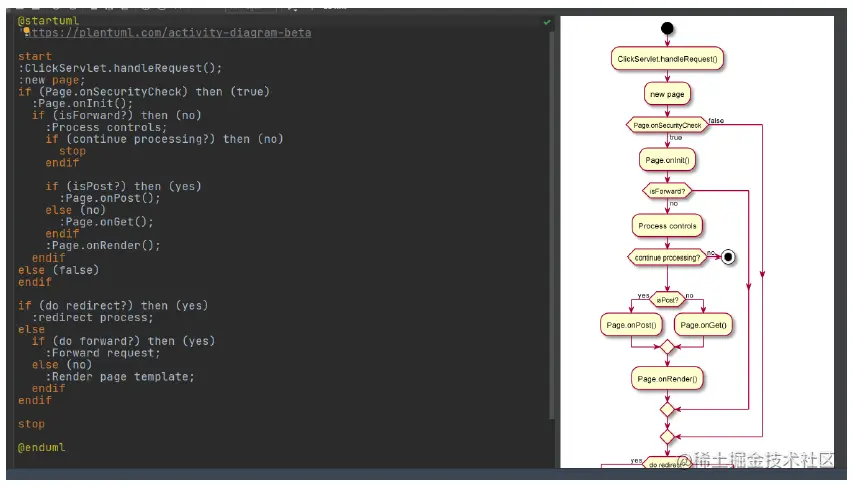Select the isForward? decision diamond

click(667, 191)
